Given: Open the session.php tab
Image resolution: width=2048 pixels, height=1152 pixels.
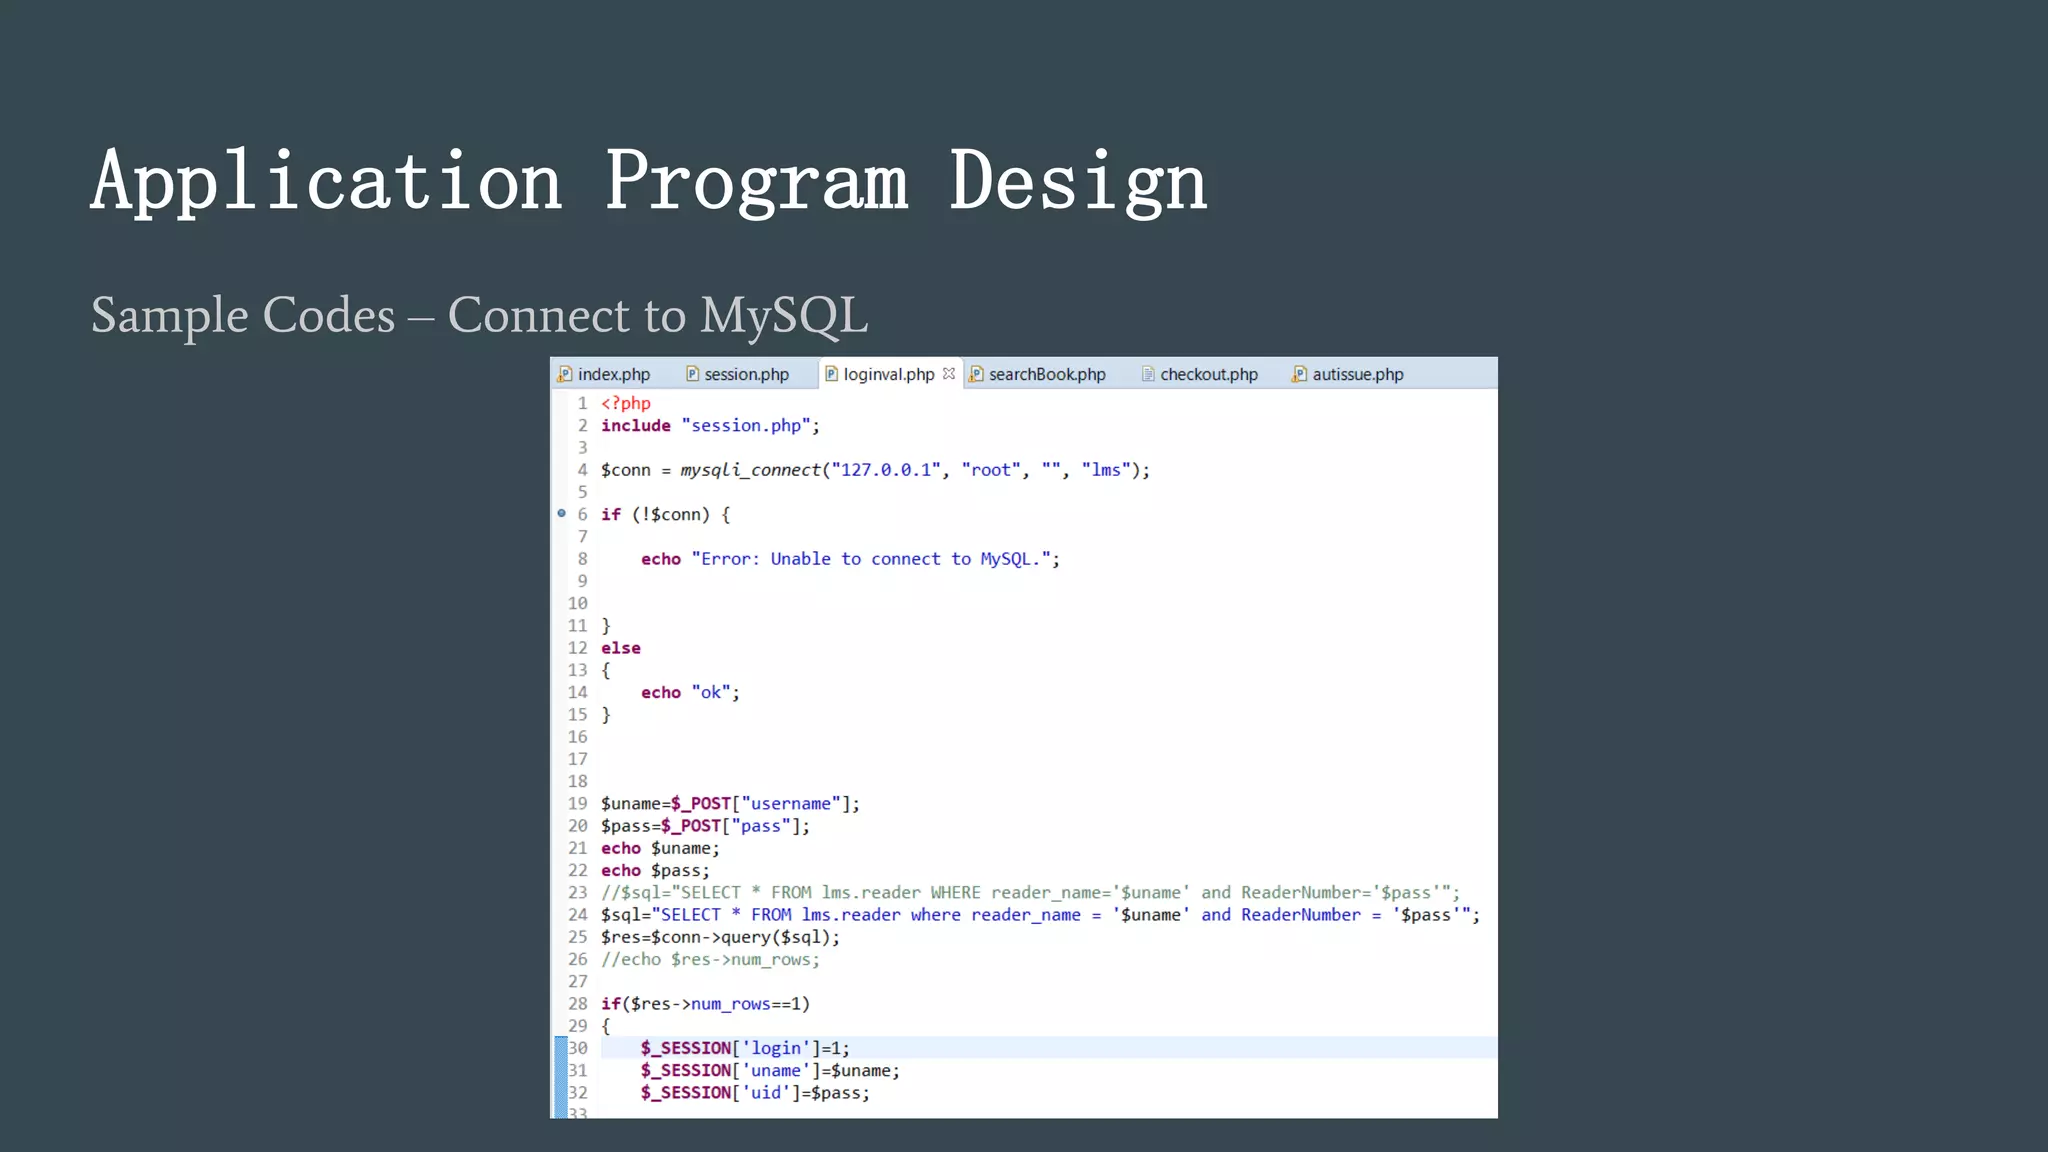Looking at the screenshot, I should pyautogui.click(x=737, y=374).
